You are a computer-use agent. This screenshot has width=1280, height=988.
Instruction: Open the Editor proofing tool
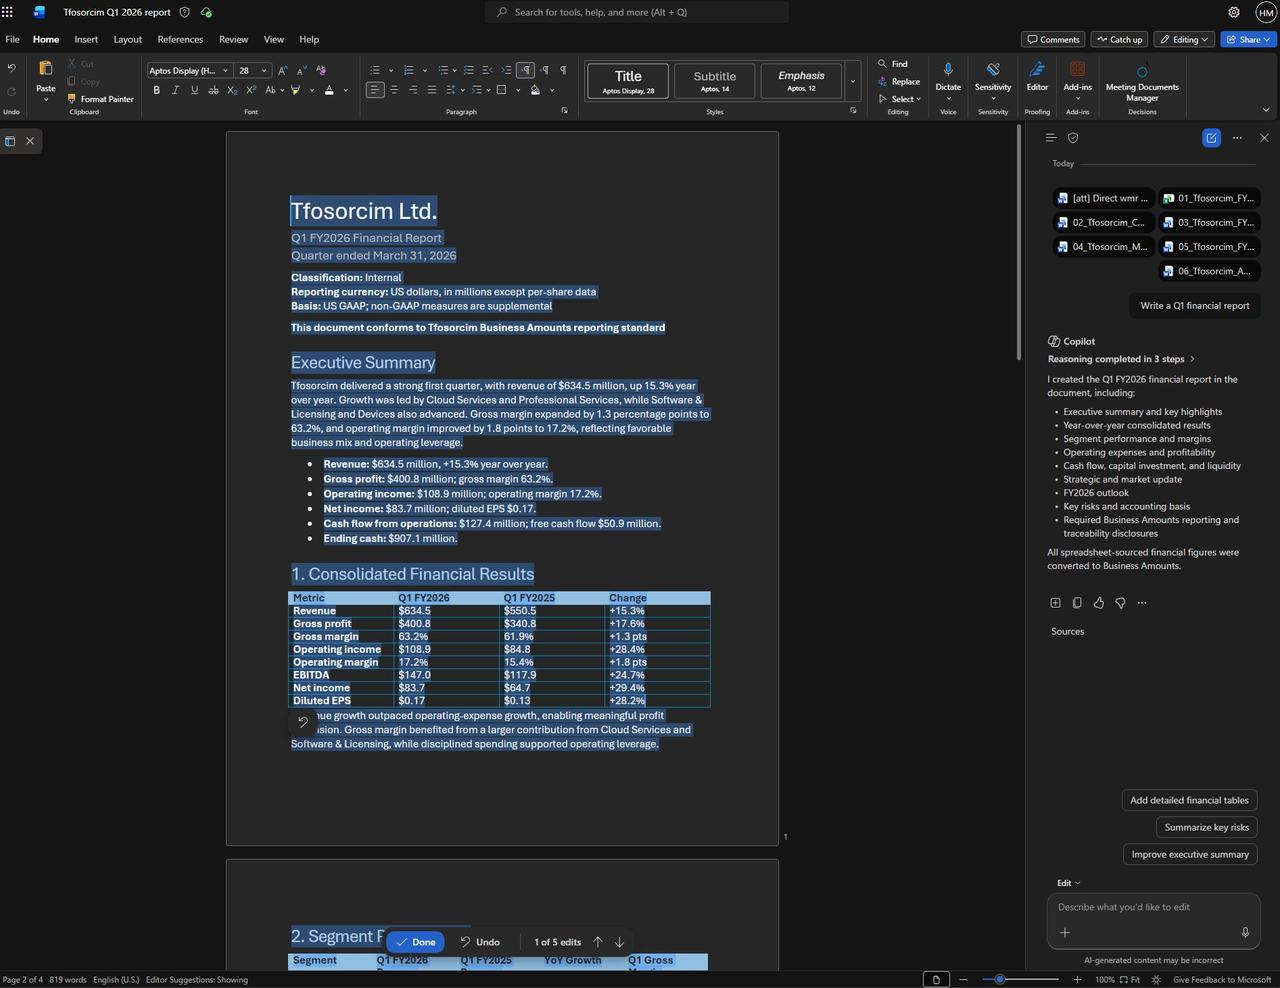coord(1037,77)
